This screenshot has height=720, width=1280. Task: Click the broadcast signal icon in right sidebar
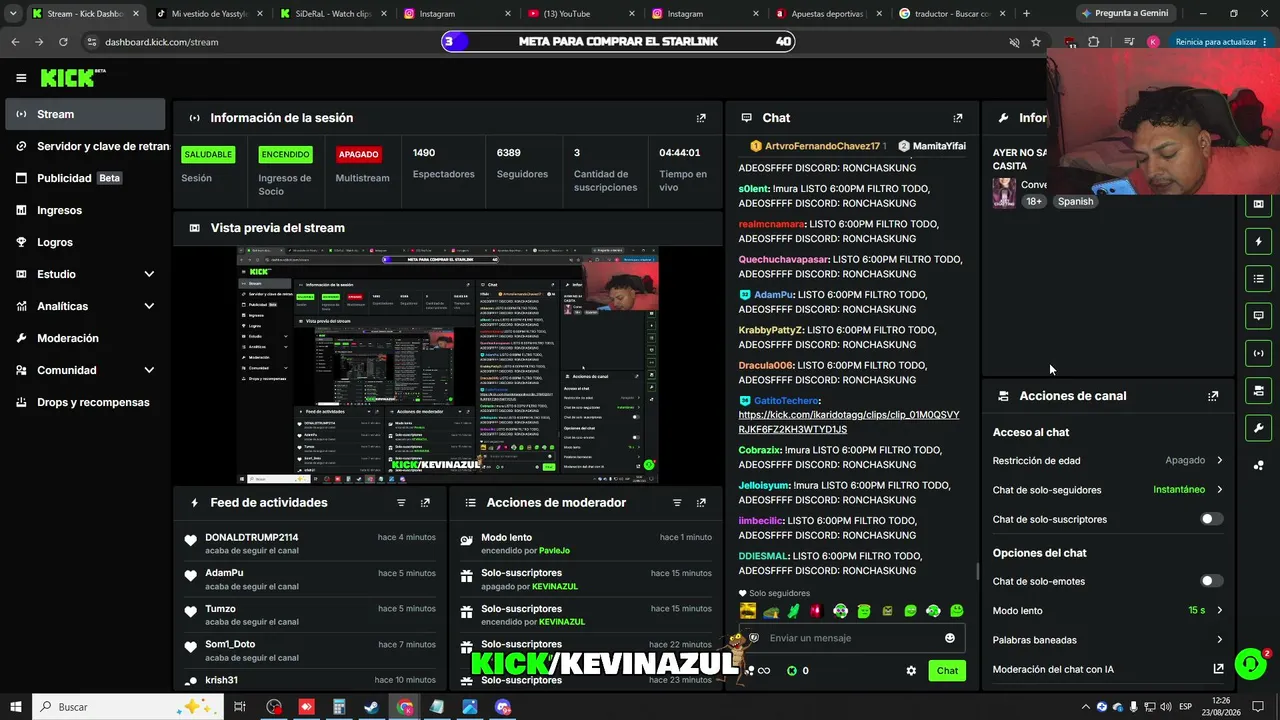coord(1258,353)
